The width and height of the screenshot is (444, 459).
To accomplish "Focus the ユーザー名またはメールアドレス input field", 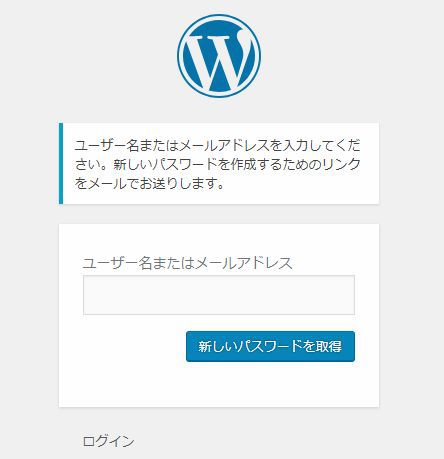I will point(219,295).
